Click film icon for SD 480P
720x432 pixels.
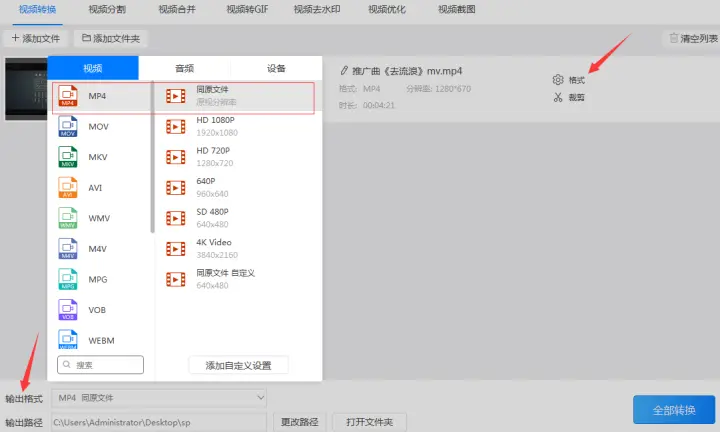tap(176, 218)
